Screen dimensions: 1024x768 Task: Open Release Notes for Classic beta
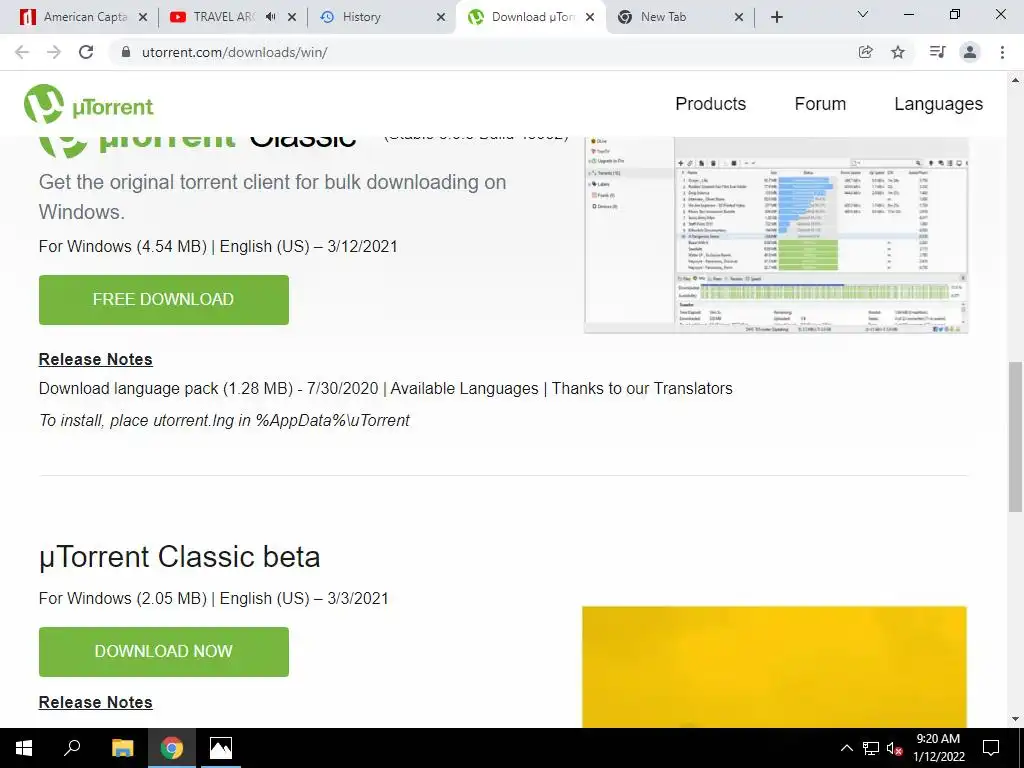(x=95, y=702)
